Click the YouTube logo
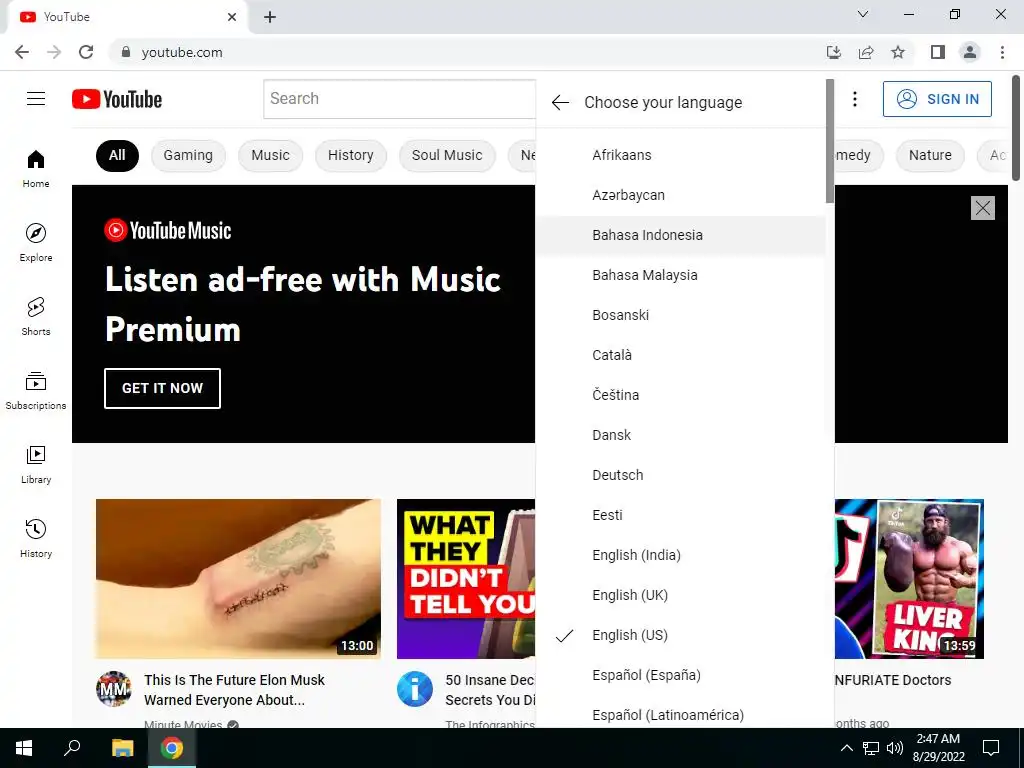This screenshot has height=768, width=1024. click(117, 99)
